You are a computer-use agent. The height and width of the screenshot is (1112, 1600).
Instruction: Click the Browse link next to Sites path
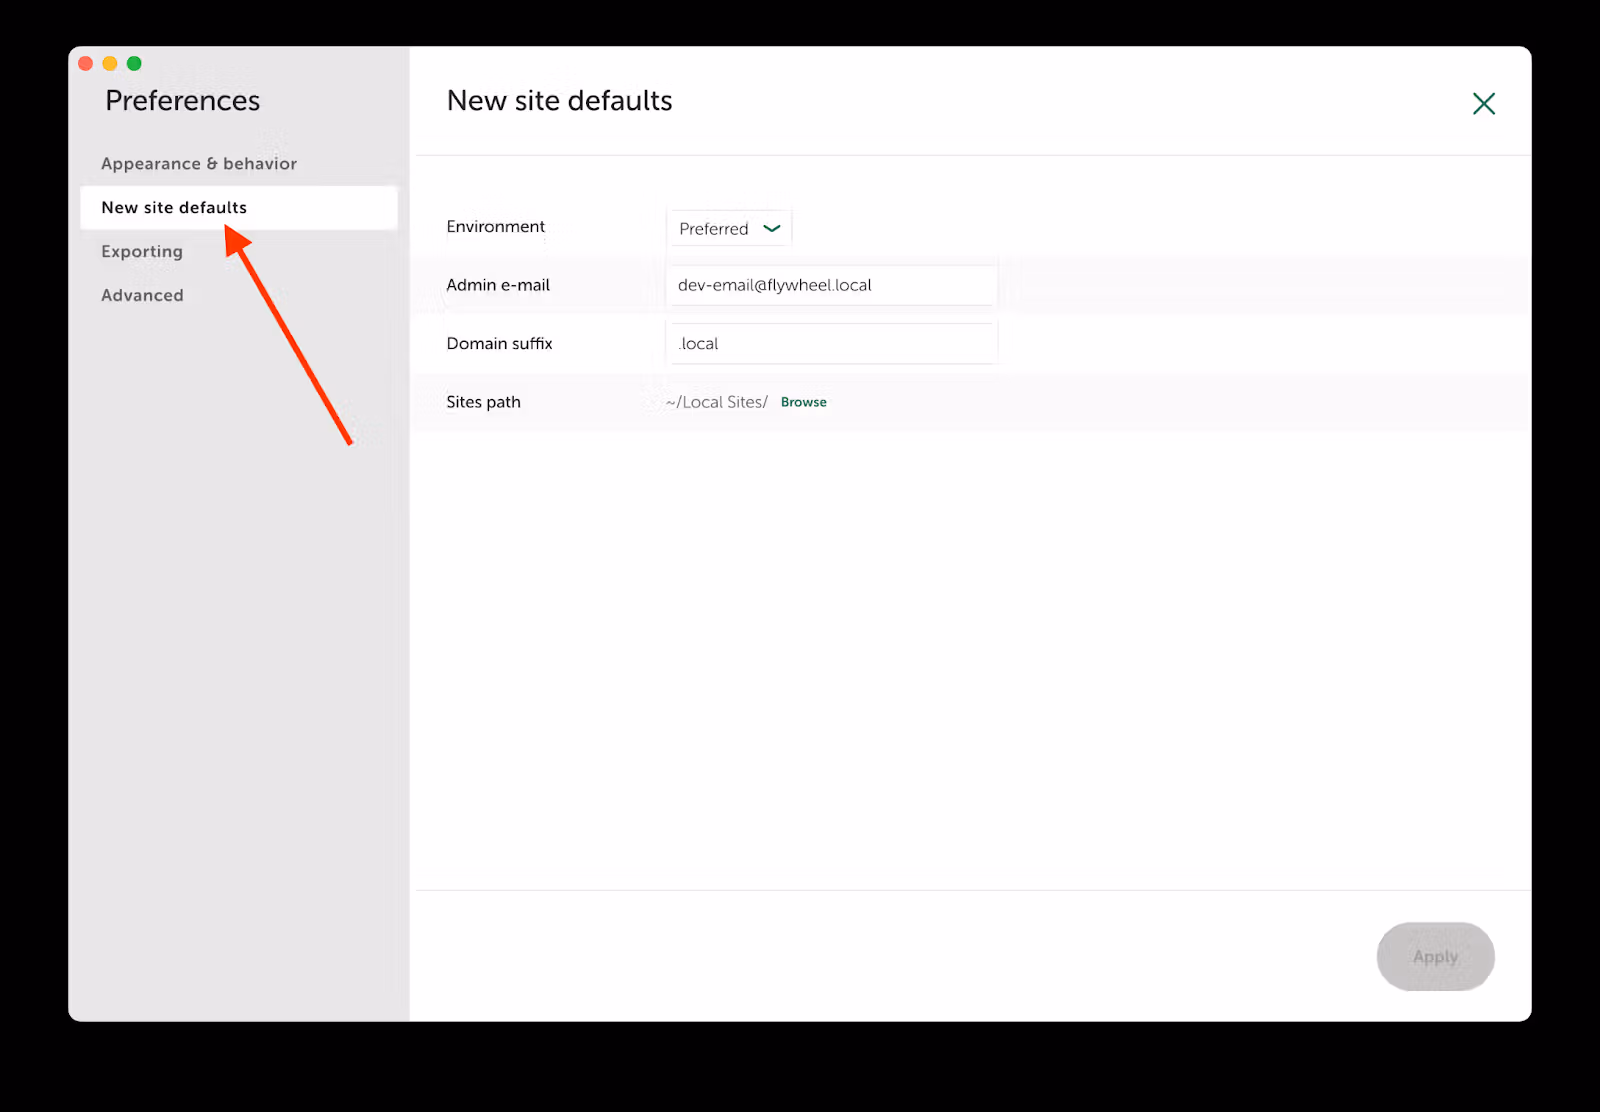803,402
